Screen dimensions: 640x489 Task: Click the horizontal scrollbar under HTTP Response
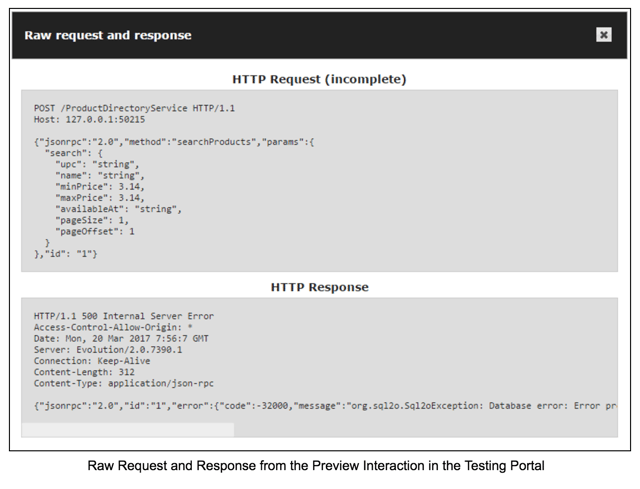click(x=128, y=430)
